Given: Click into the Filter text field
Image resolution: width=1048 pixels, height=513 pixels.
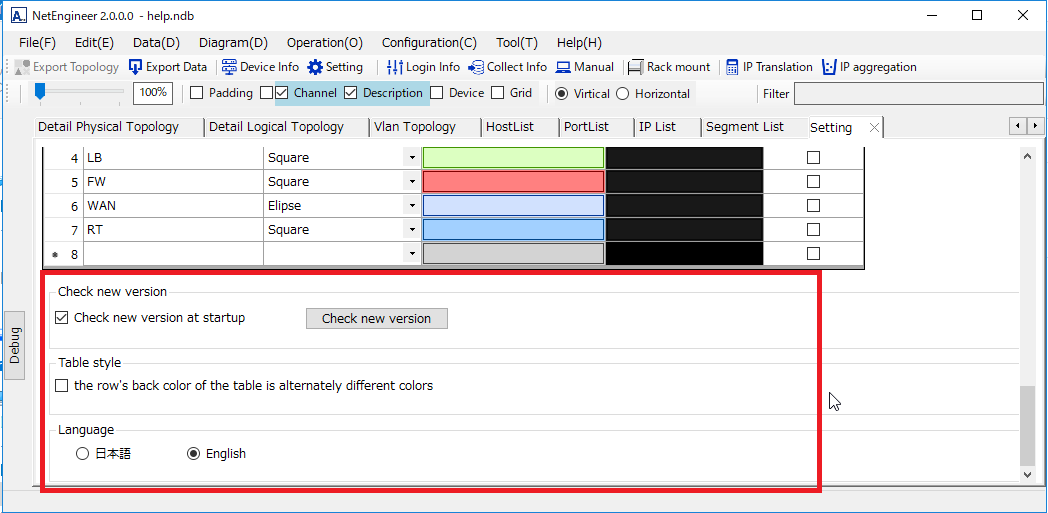Looking at the screenshot, I should click(918, 94).
